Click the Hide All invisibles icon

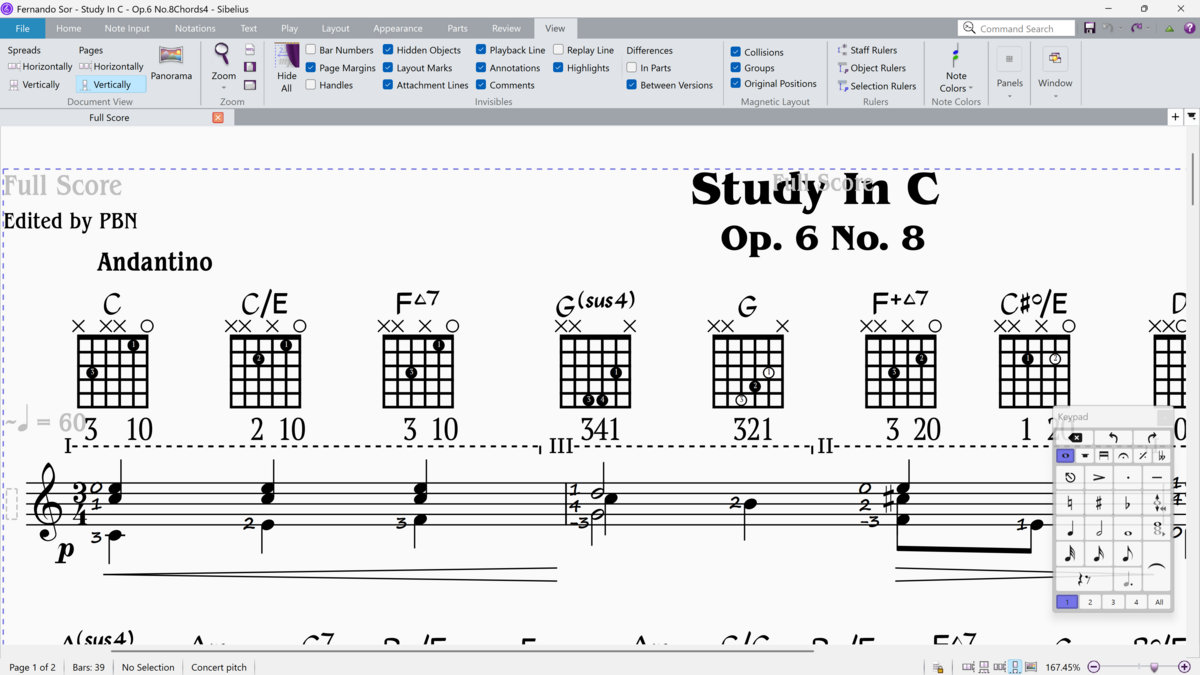click(287, 68)
